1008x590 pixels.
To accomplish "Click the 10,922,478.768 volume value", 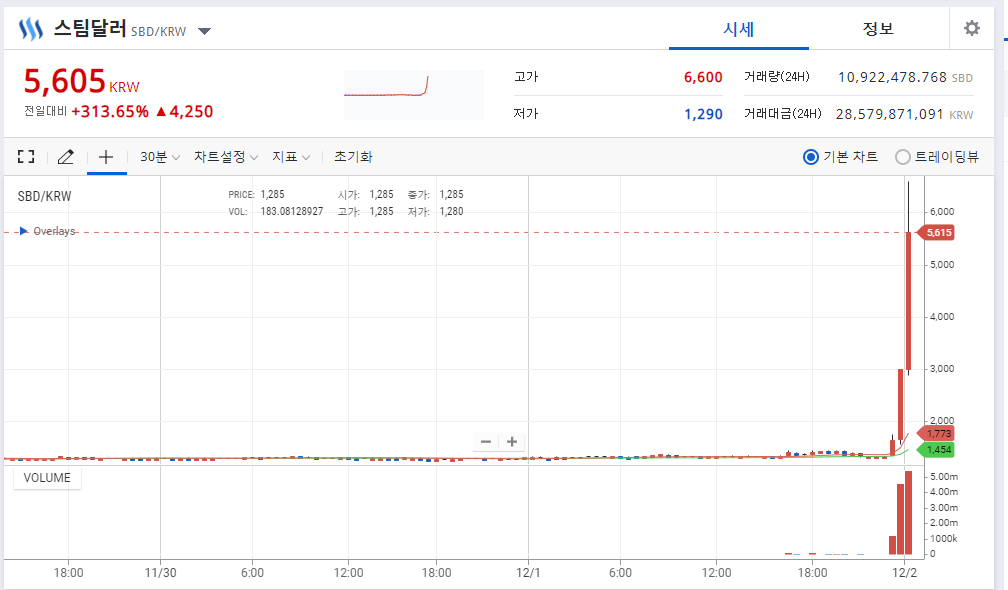I will [892, 77].
